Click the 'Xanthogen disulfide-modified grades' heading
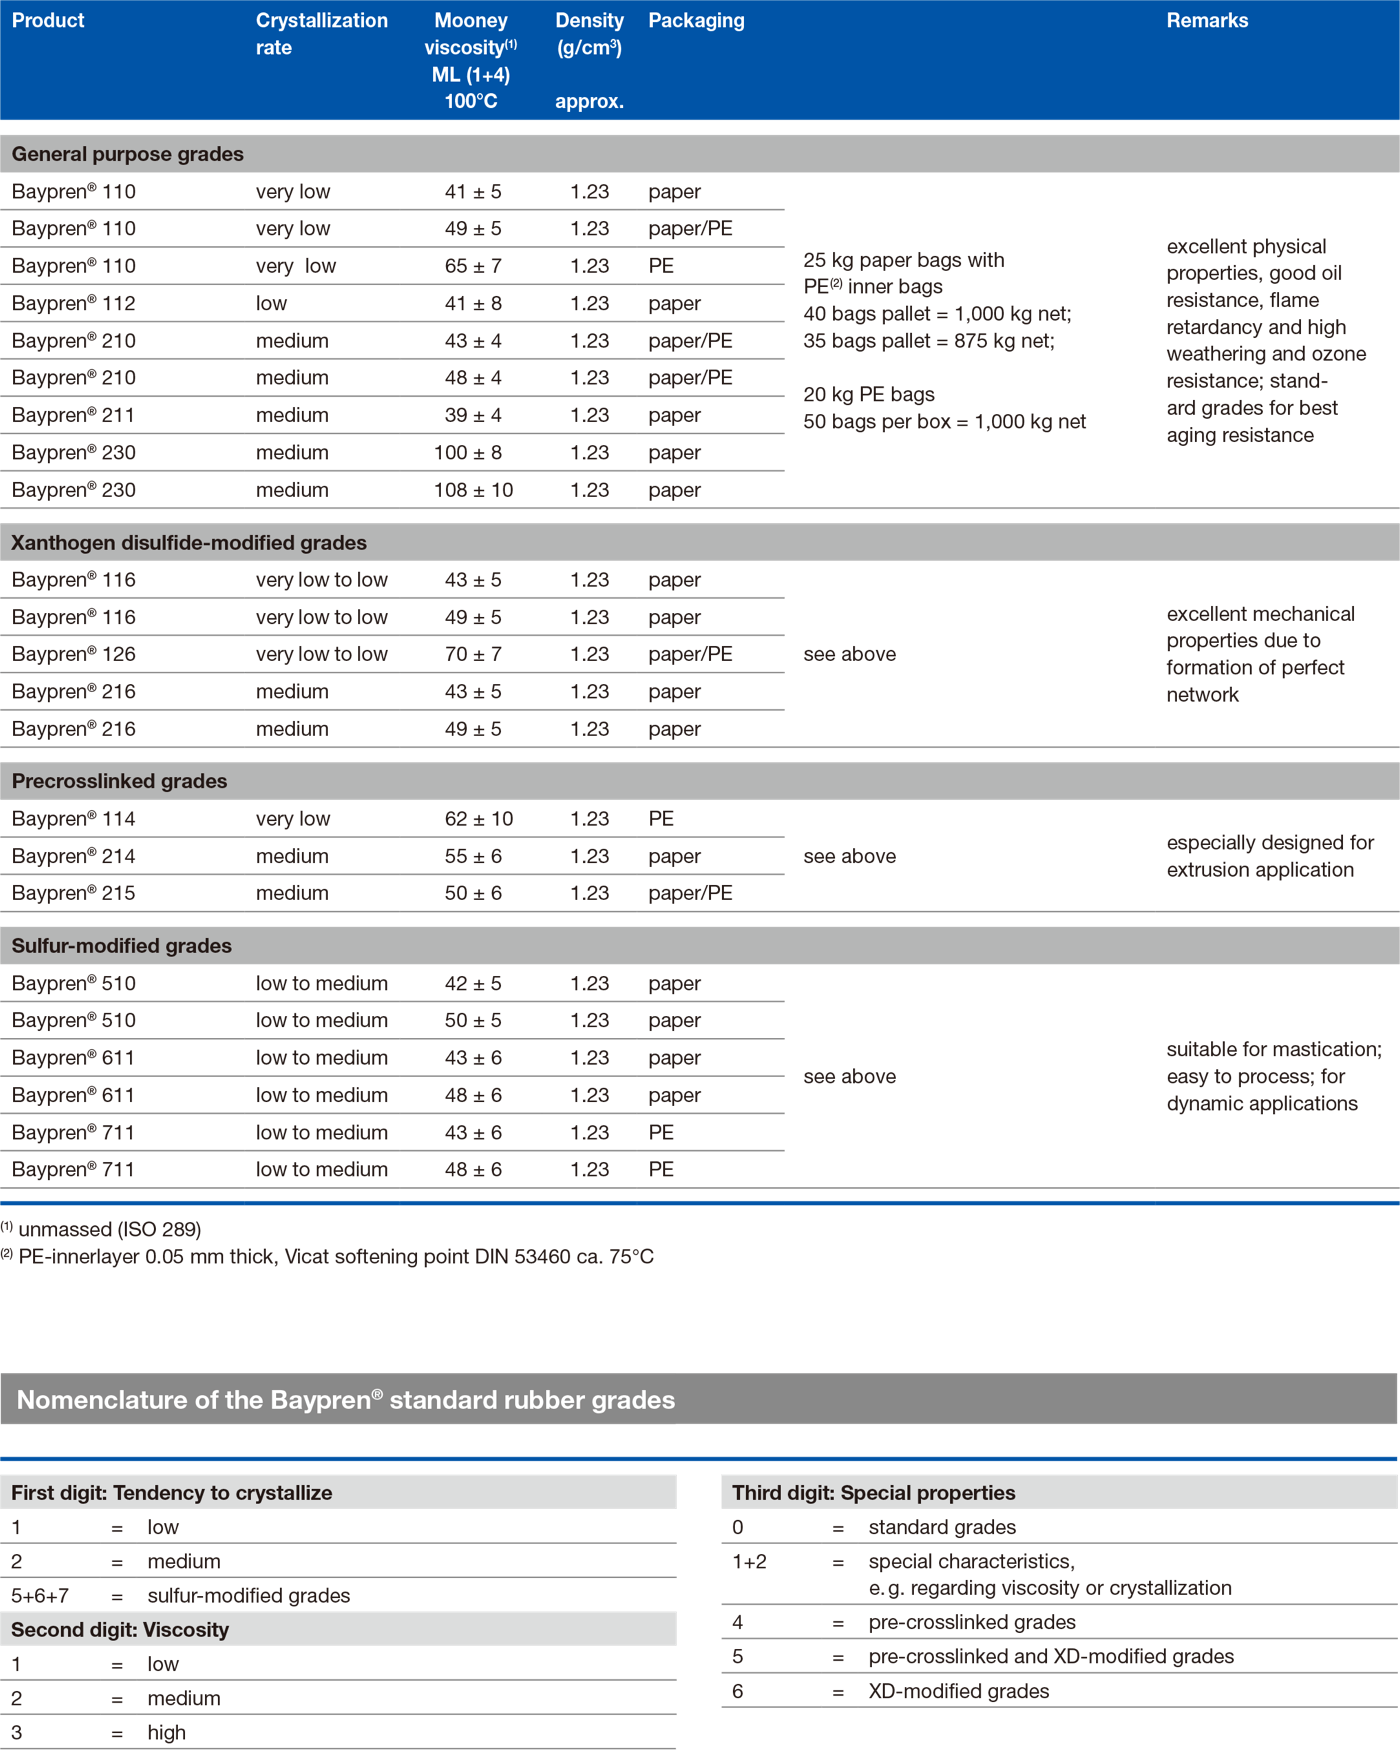Viewport: 1400px width, 1750px height. point(189,543)
